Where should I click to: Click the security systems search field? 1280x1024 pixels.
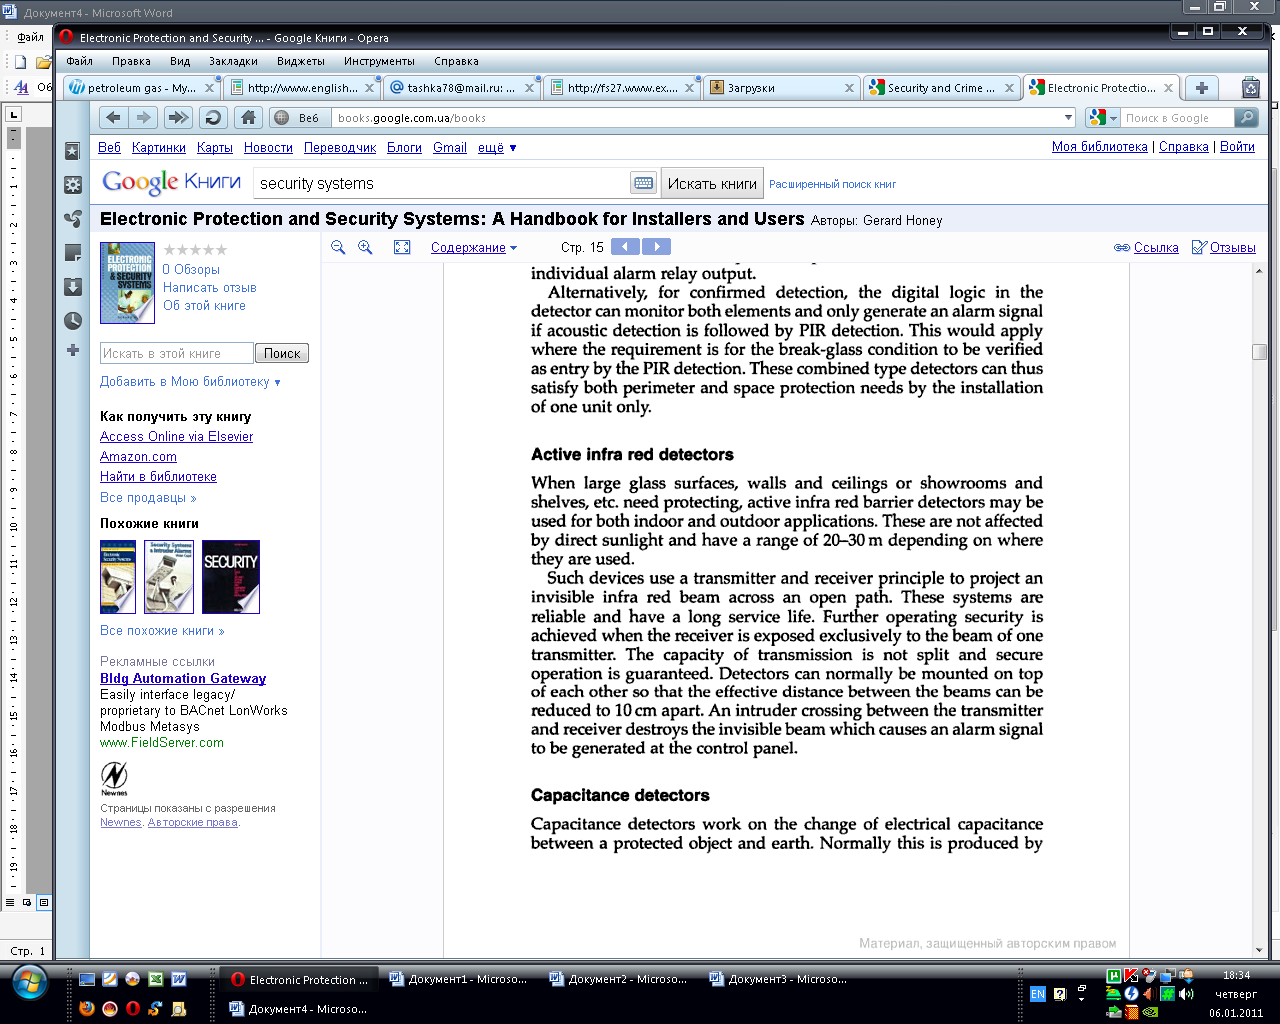coord(440,183)
